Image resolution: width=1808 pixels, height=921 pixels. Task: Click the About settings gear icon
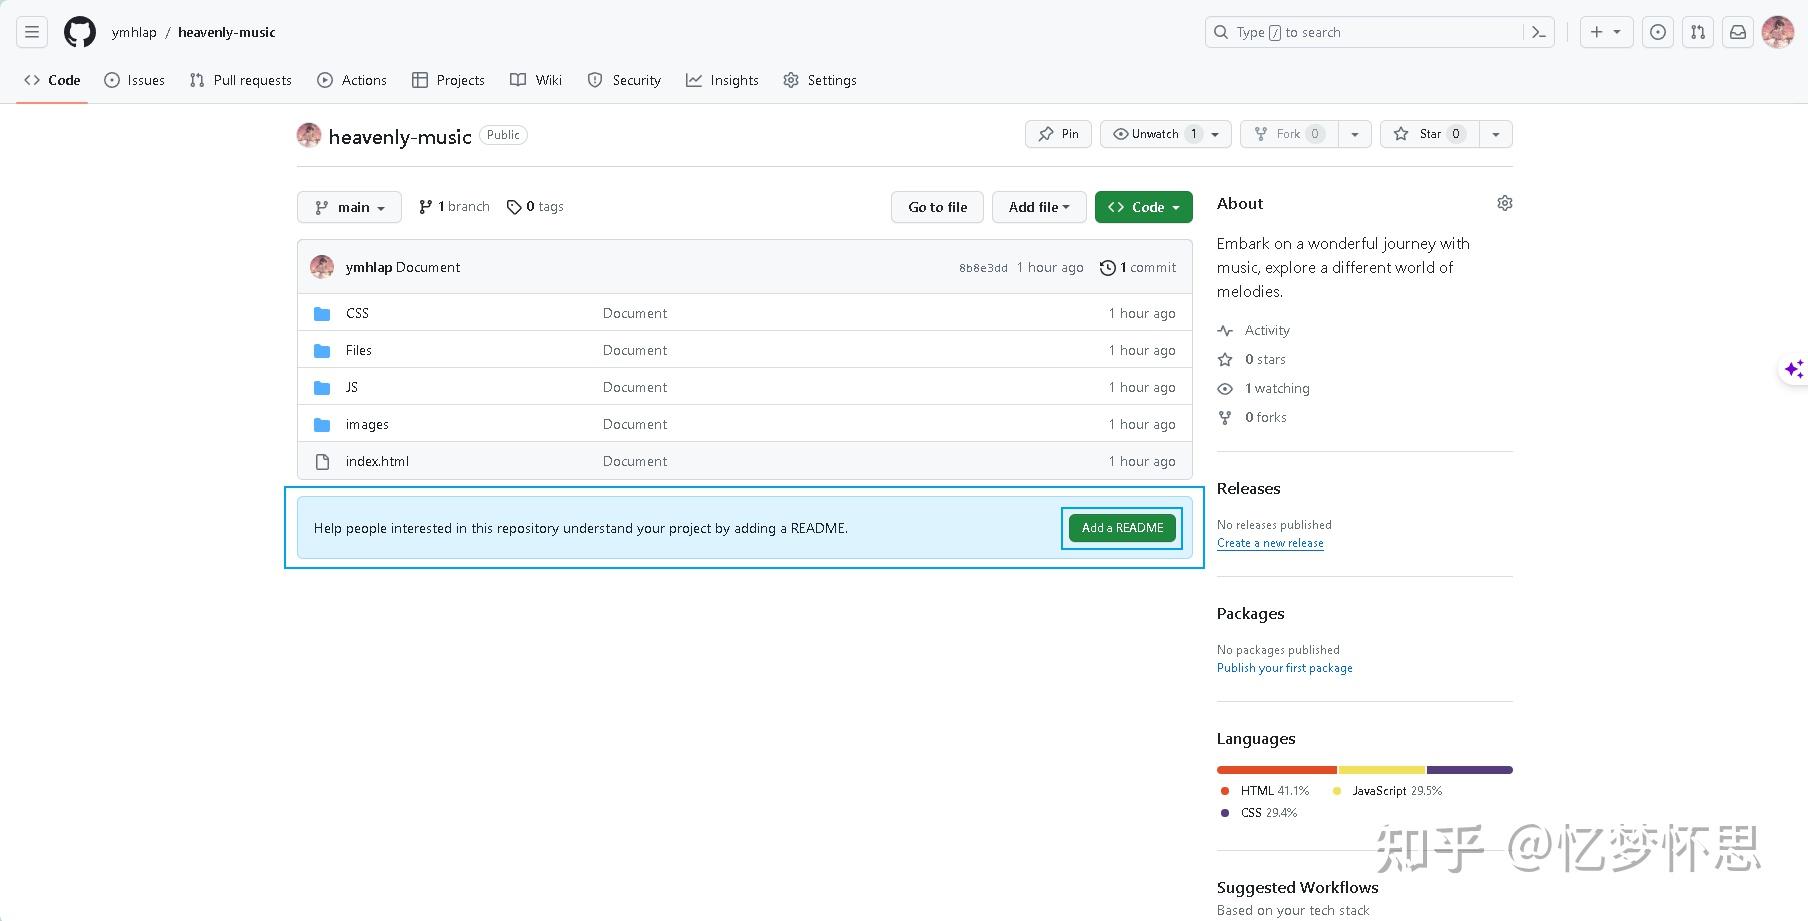pyautogui.click(x=1504, y=203)
